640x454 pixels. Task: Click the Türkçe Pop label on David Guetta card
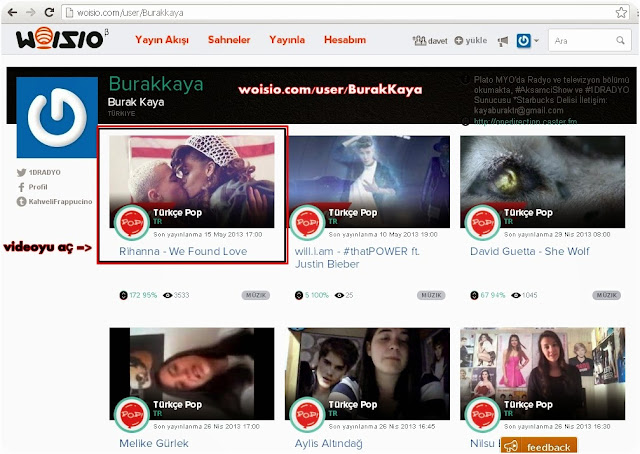click(528, 212)
